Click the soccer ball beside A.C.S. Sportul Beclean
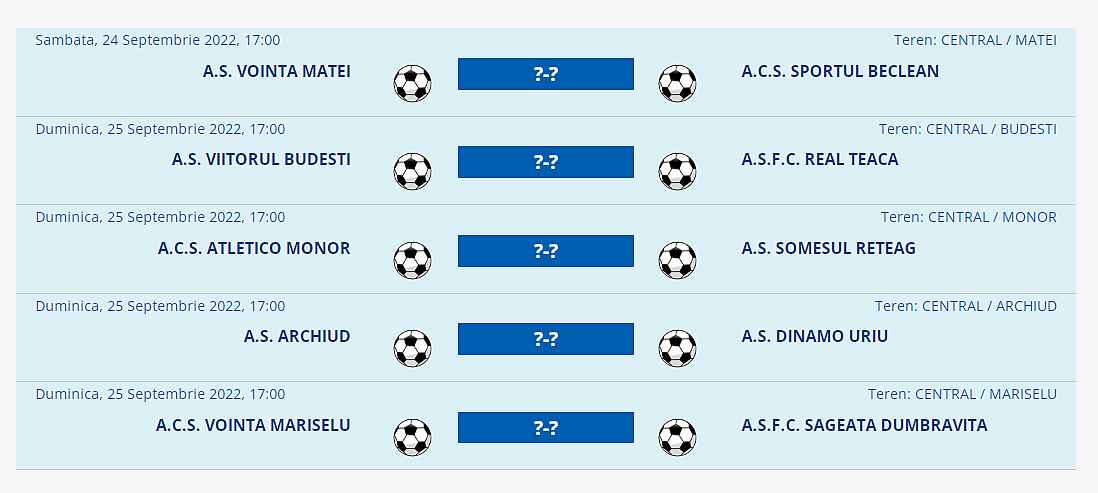1098x493 pixels. [x=677, y=83]
